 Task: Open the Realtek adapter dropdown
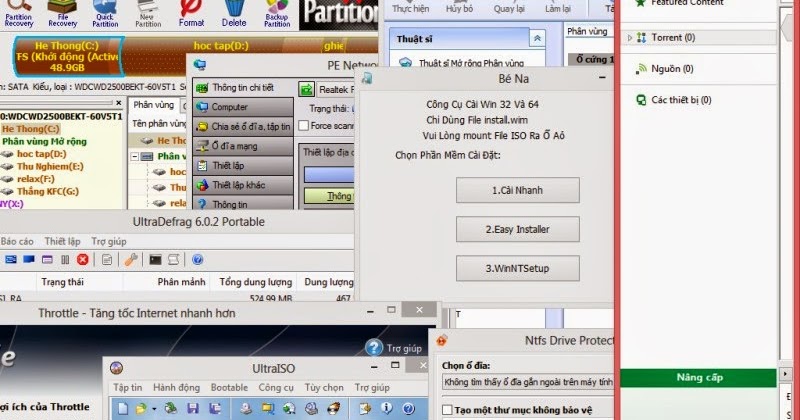[337, 89]
